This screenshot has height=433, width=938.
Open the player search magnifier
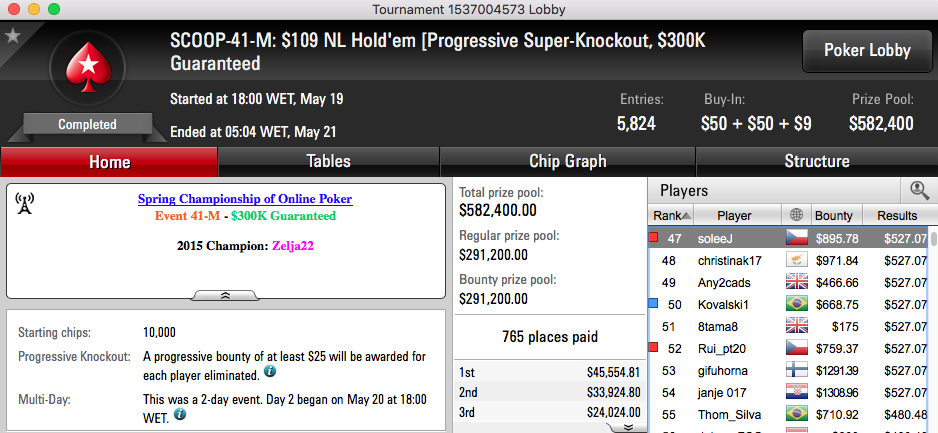point(919,190)
